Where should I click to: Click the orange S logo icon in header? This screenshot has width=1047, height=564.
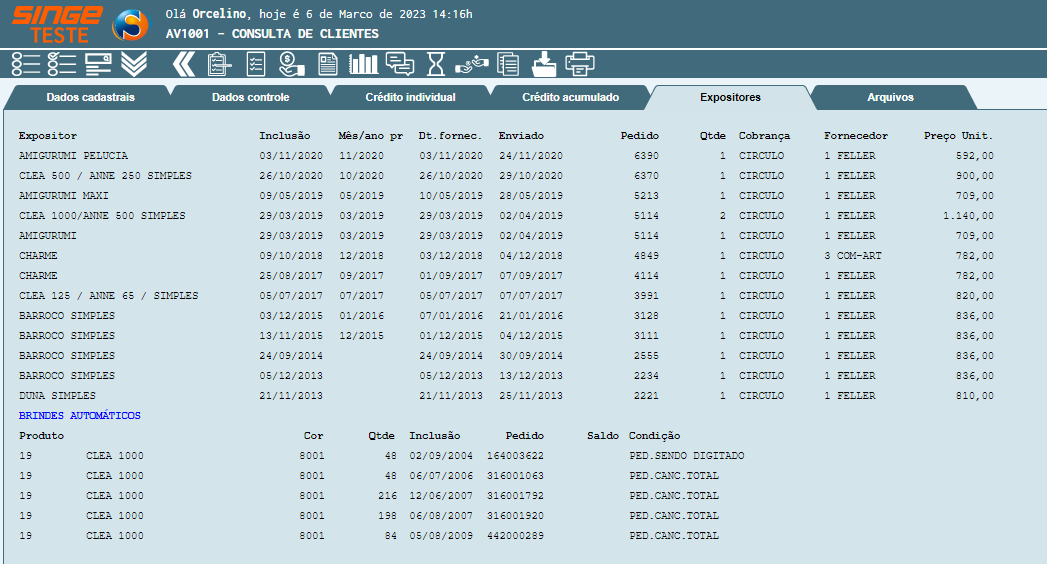(x=130, y=25)
